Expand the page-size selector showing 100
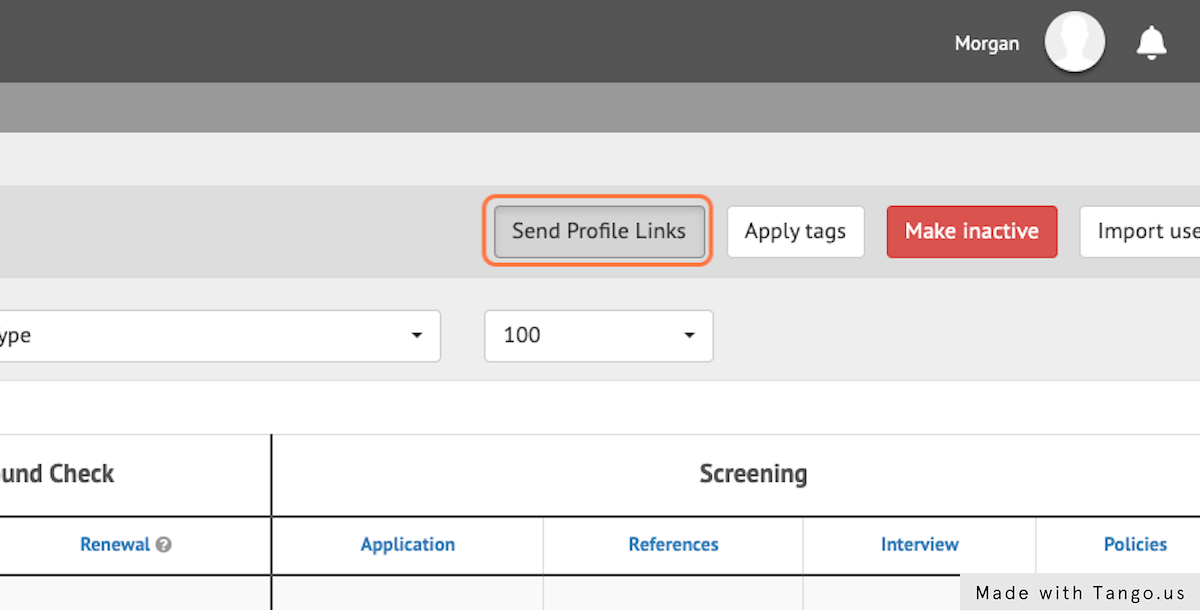This screenshot has width=1200, height=611. pyautogui.click(x=598, y=336)
